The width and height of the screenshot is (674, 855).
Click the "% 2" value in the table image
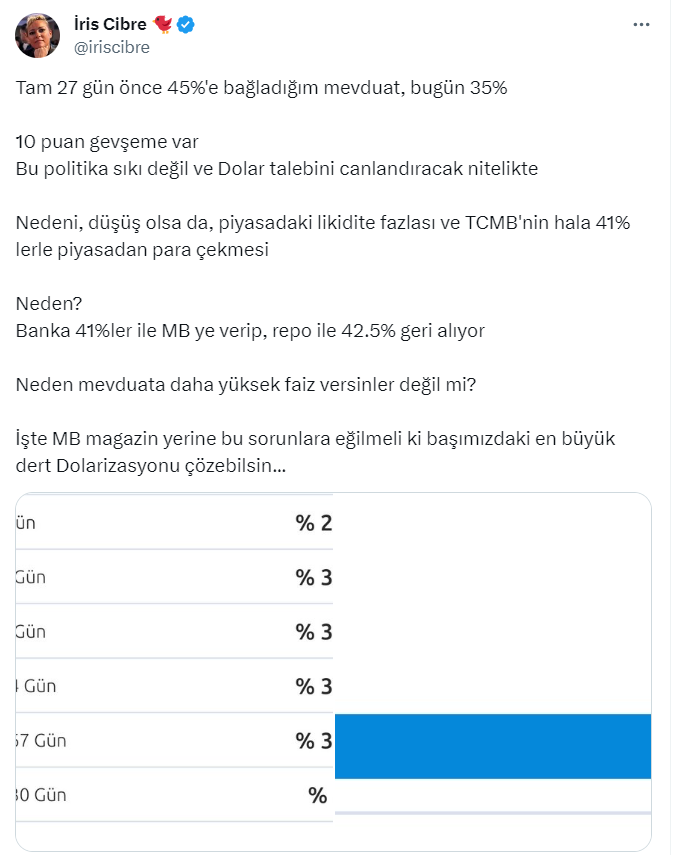313,523
